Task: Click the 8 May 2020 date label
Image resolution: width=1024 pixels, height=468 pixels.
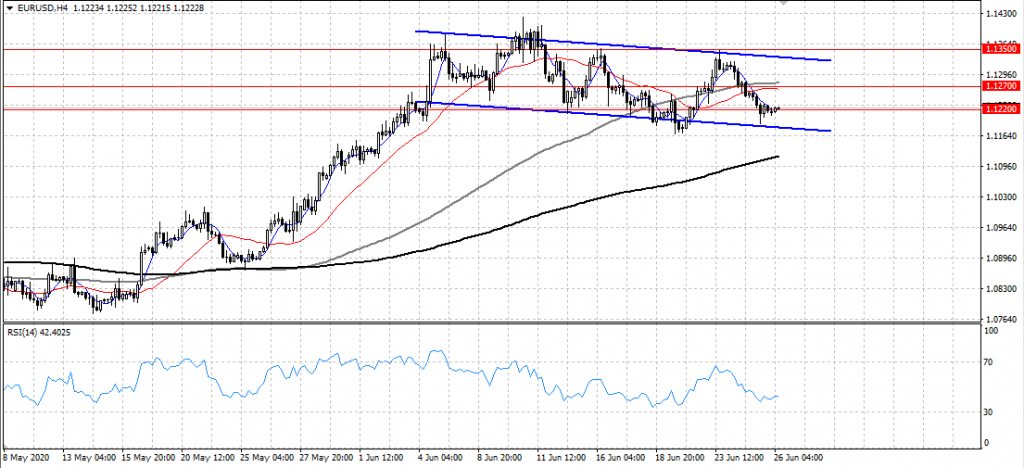Action: tap(26, 458)
